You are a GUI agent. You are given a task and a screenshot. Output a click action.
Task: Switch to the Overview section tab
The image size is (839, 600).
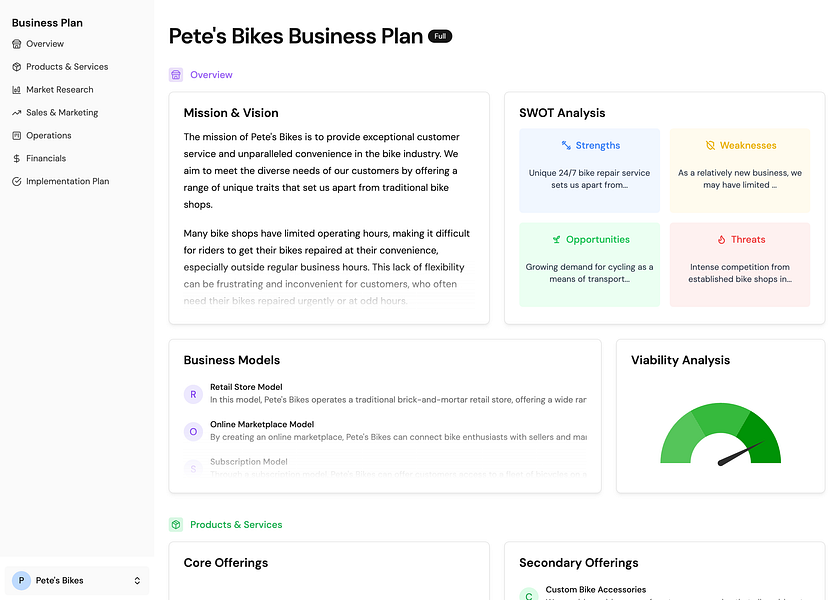200,74
